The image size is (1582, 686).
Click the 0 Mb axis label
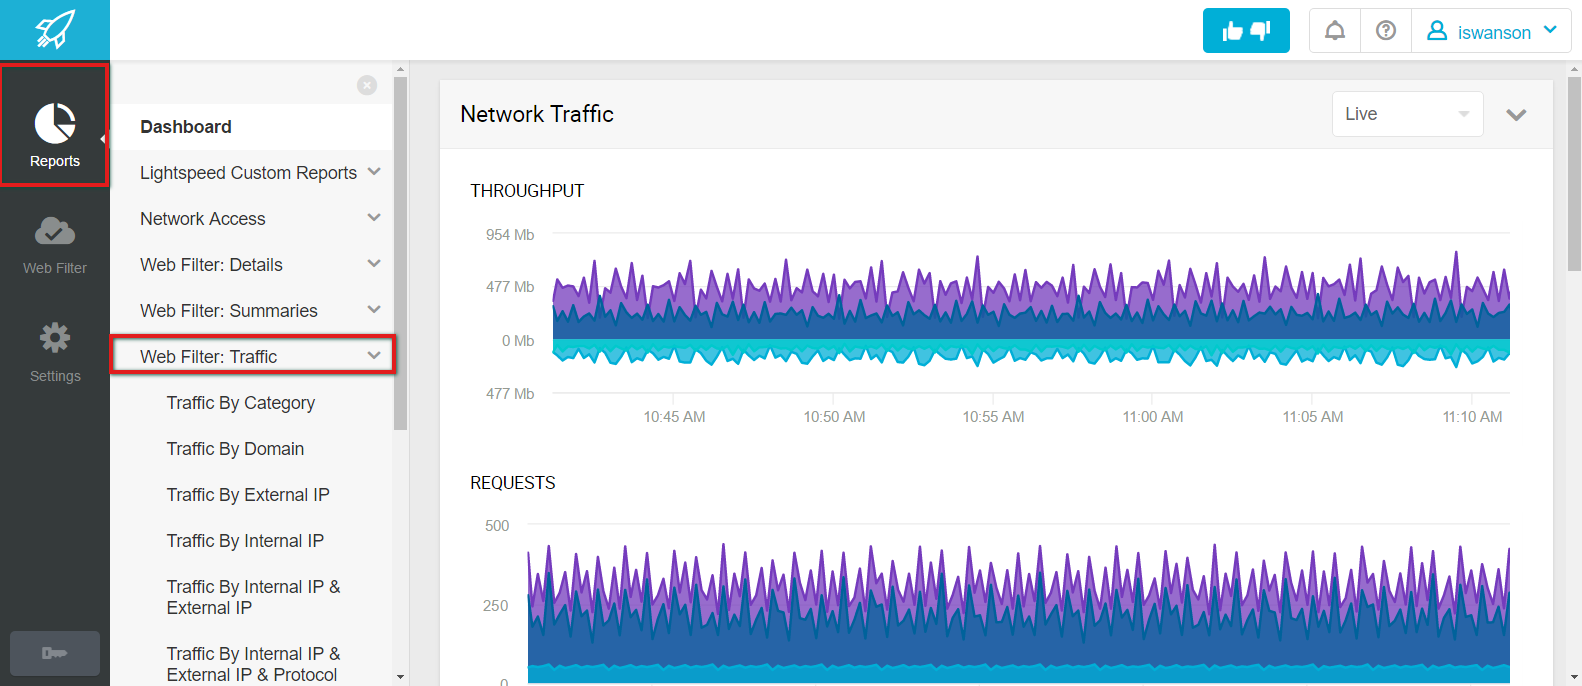point(518,341)
